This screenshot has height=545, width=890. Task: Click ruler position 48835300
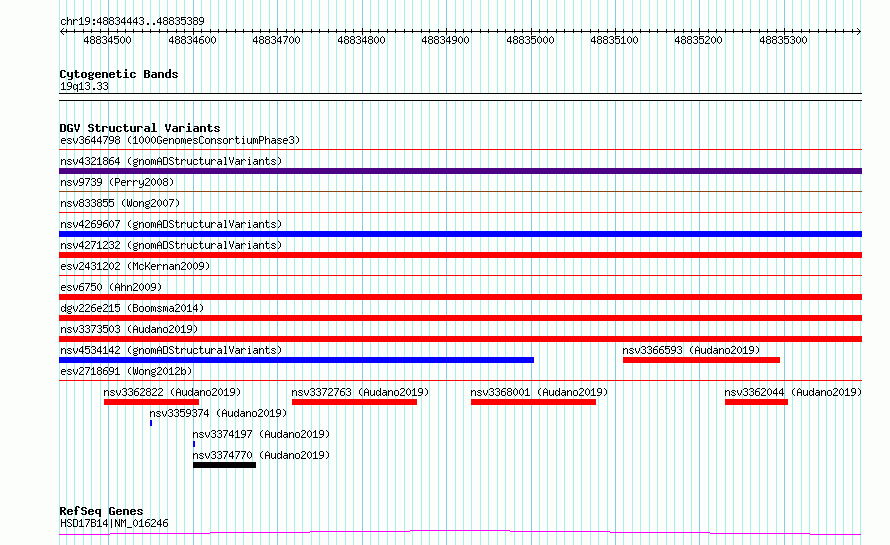[783, 40]
